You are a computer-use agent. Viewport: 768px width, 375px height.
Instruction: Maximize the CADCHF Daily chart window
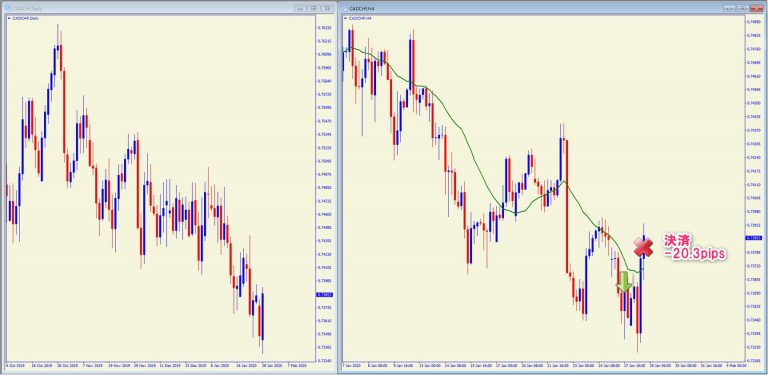tap(313, 8)
